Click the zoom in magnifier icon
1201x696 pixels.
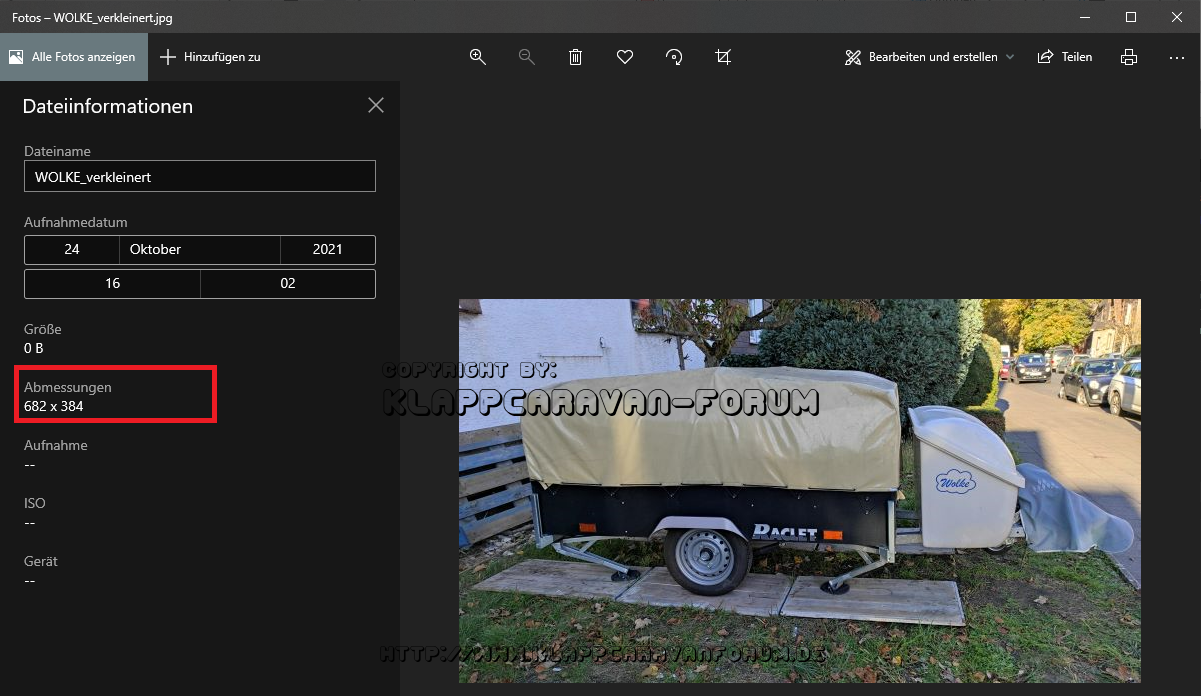pyautogui.click(x=478, y=57)
